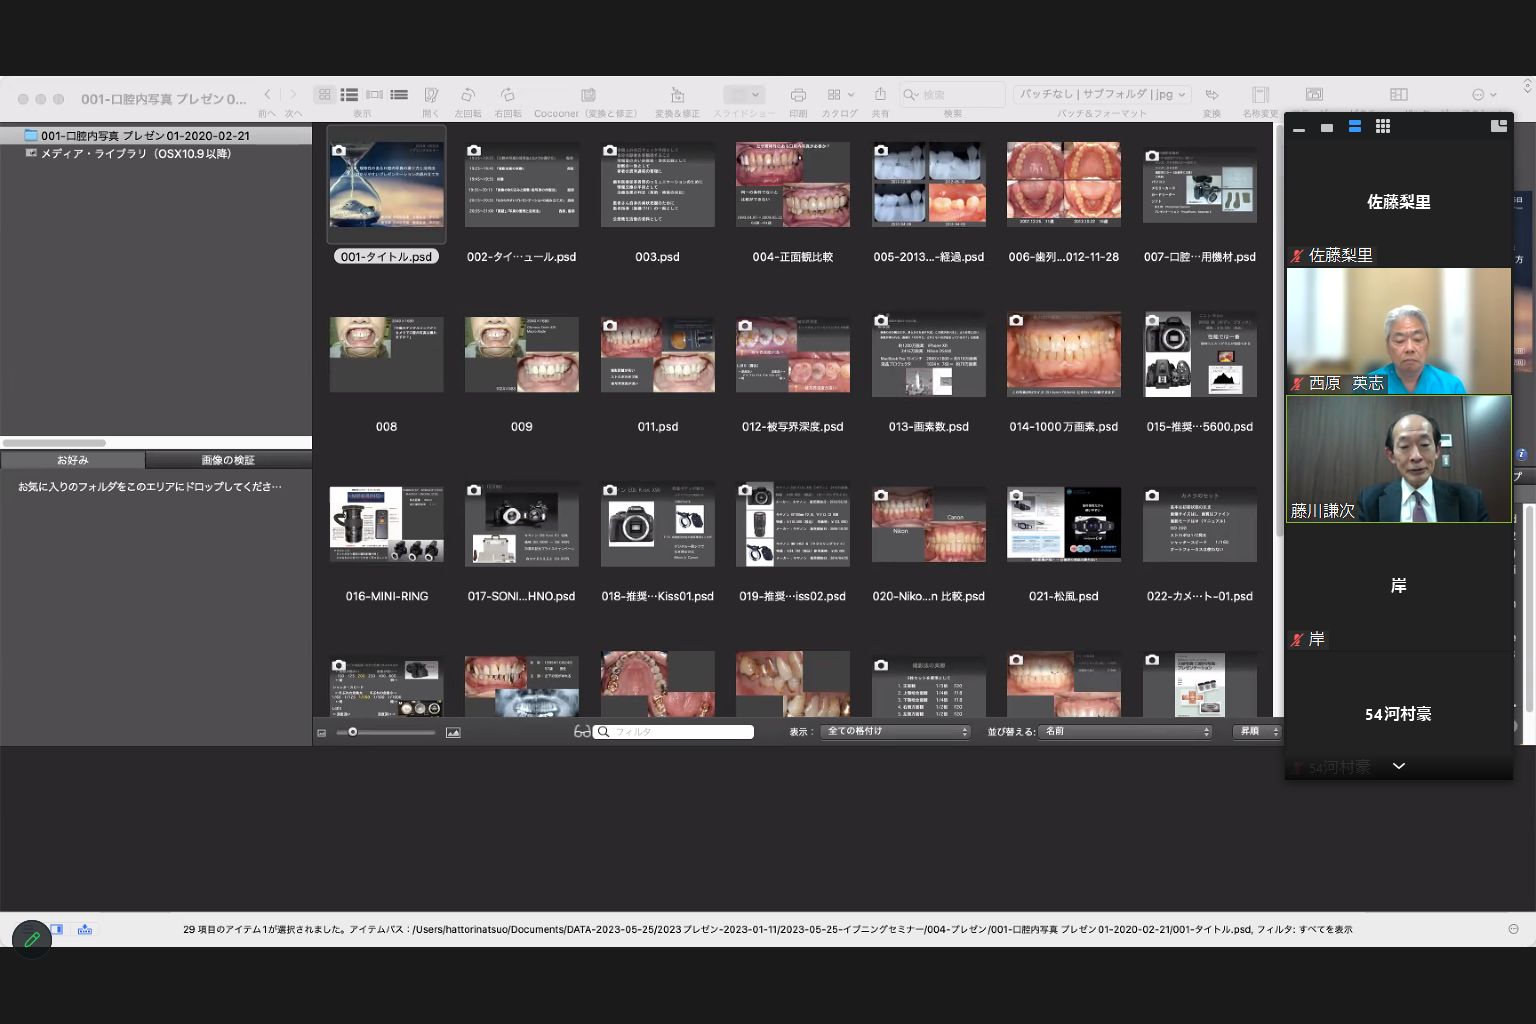Open the 名前 sort-by dropdown
This screenshot has width=1536, height=1024.
1125,732
